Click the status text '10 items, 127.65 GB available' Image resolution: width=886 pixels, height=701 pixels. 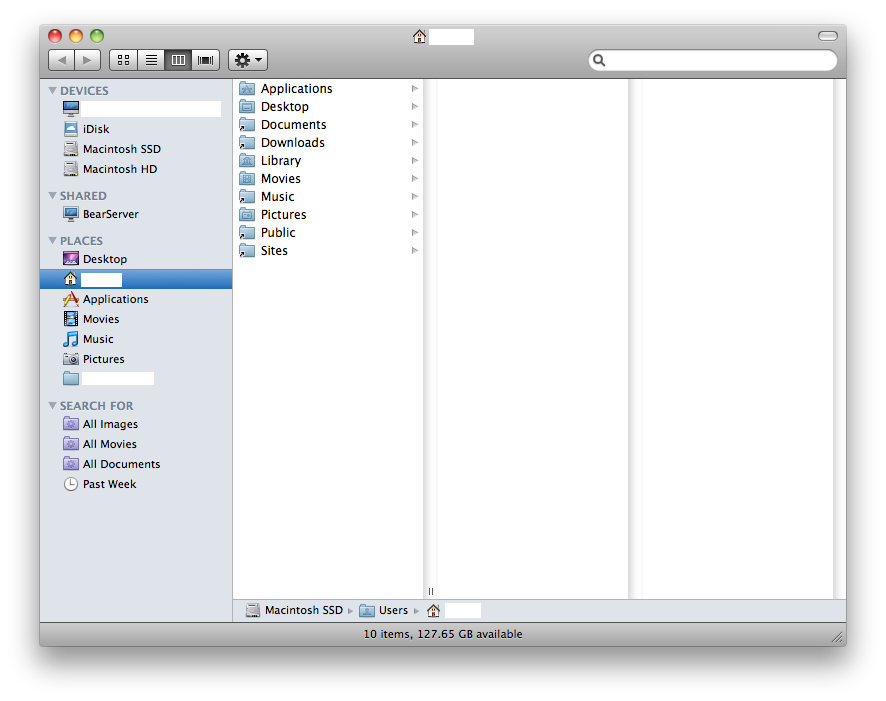pos(443,634)
